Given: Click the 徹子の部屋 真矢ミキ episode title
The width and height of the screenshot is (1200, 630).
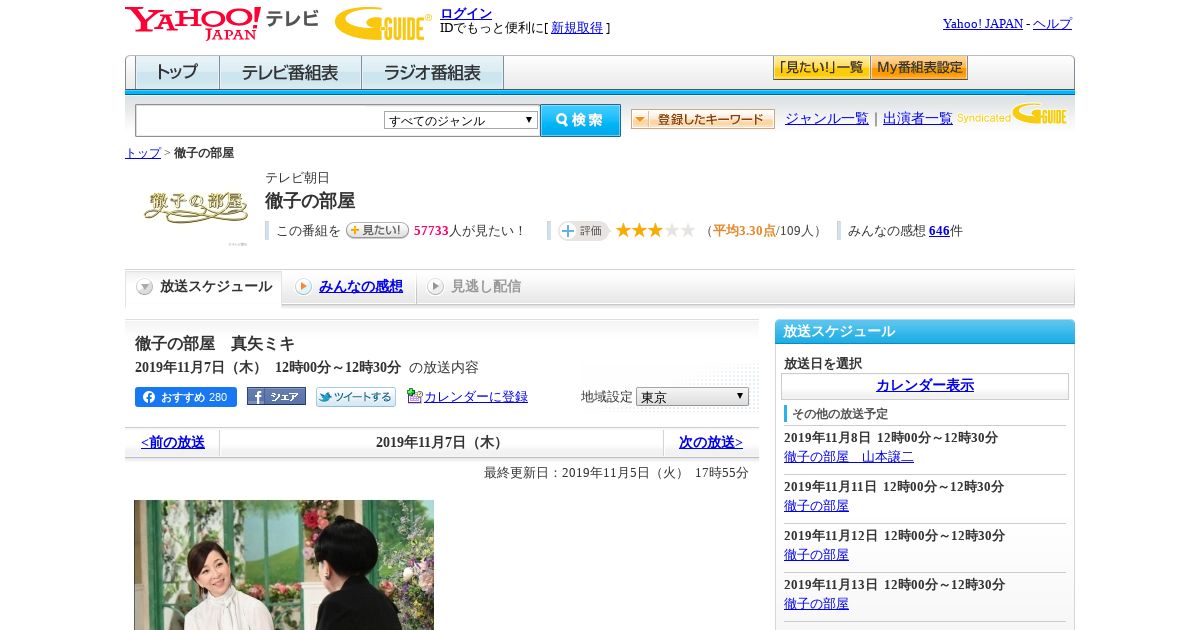Looking at the screenshot, I should (x=215, y=344).
